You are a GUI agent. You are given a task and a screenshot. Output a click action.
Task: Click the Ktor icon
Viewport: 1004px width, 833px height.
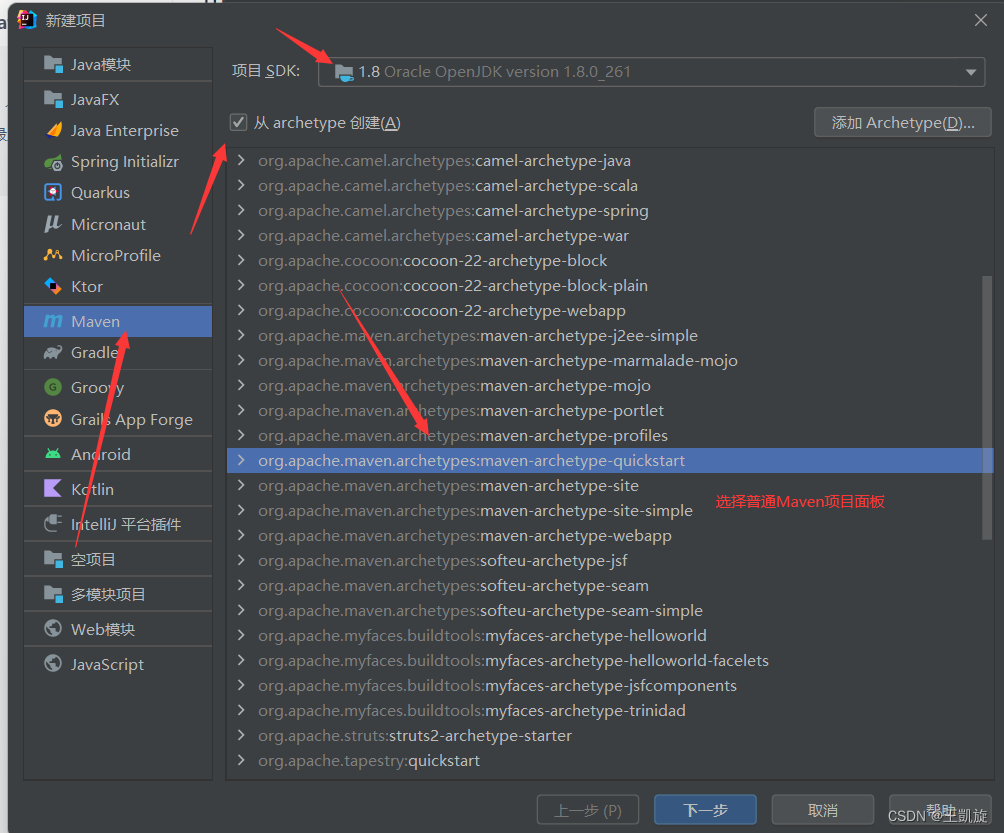(x=53, y=286)
